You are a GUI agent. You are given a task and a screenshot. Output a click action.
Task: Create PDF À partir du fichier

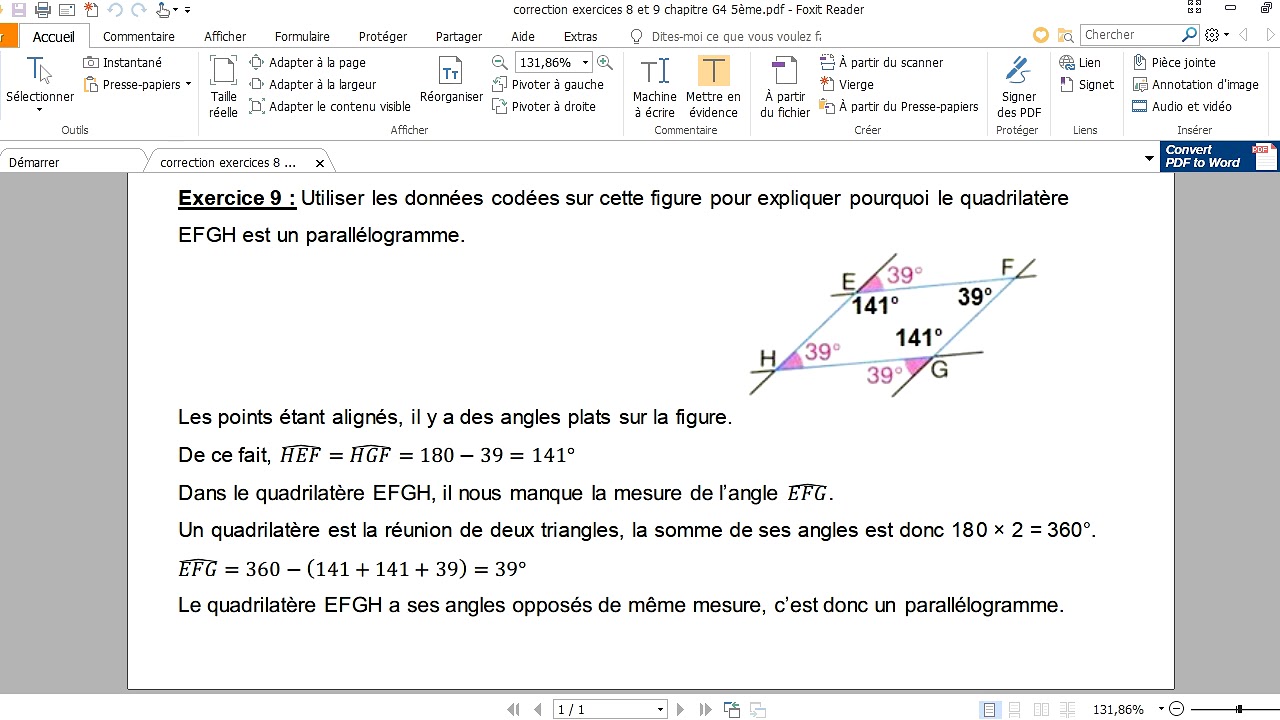point(785,86)
